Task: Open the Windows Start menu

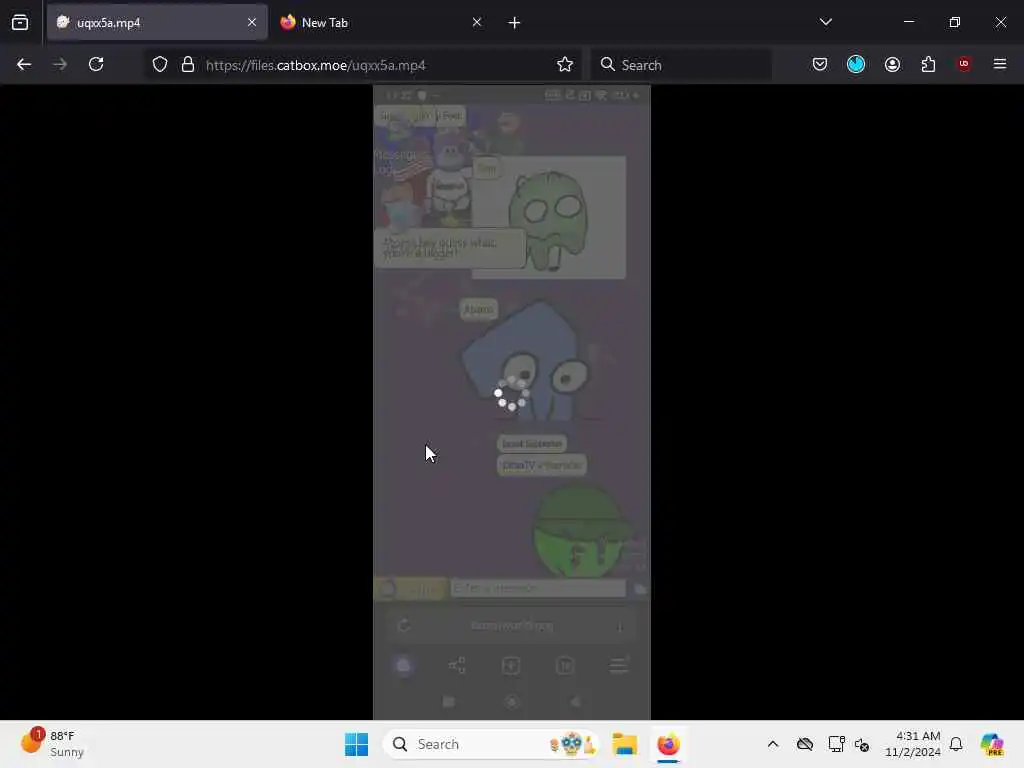Action: [x=357, y=744]
